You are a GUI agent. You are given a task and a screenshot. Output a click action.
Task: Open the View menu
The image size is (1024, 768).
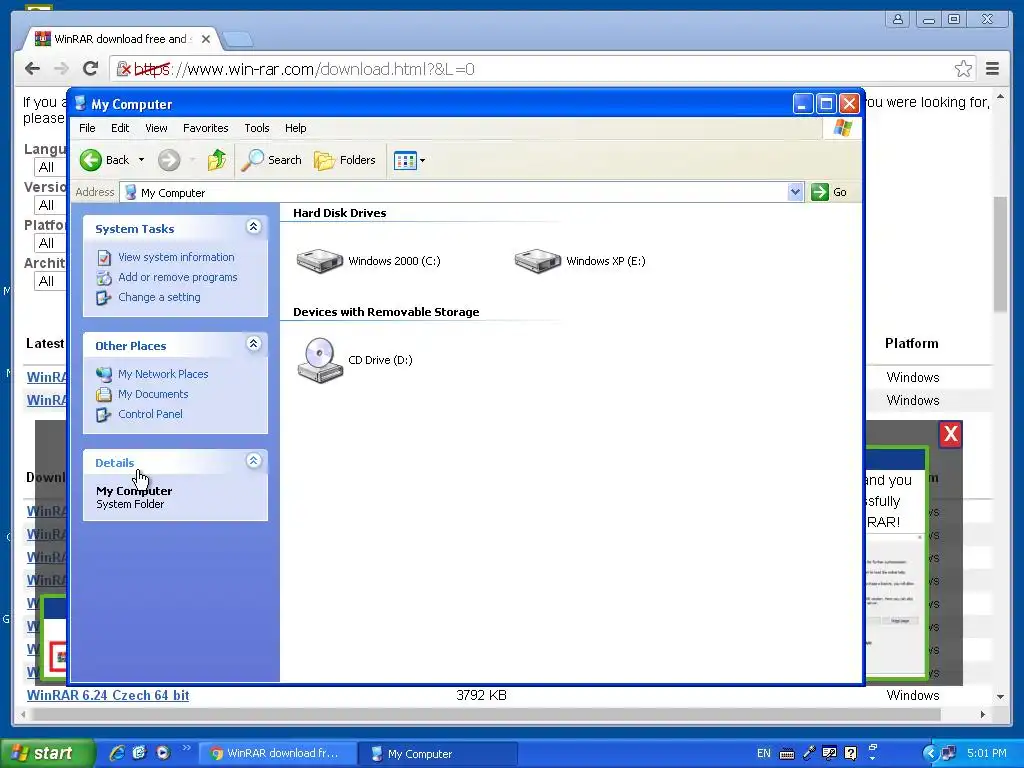click(156, 128)
